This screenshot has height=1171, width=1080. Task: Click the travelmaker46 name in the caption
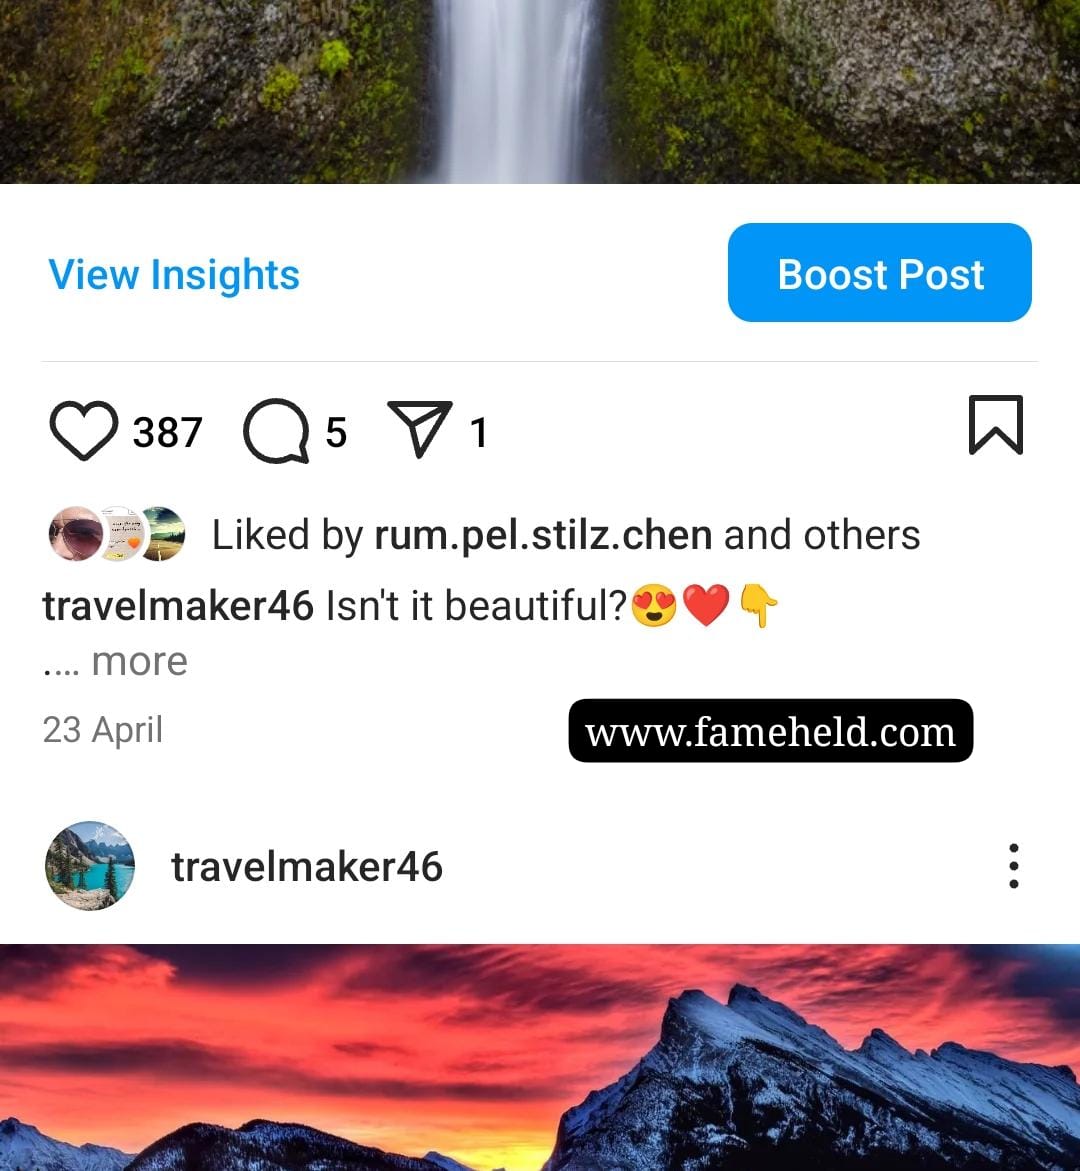tap(178, 606)
